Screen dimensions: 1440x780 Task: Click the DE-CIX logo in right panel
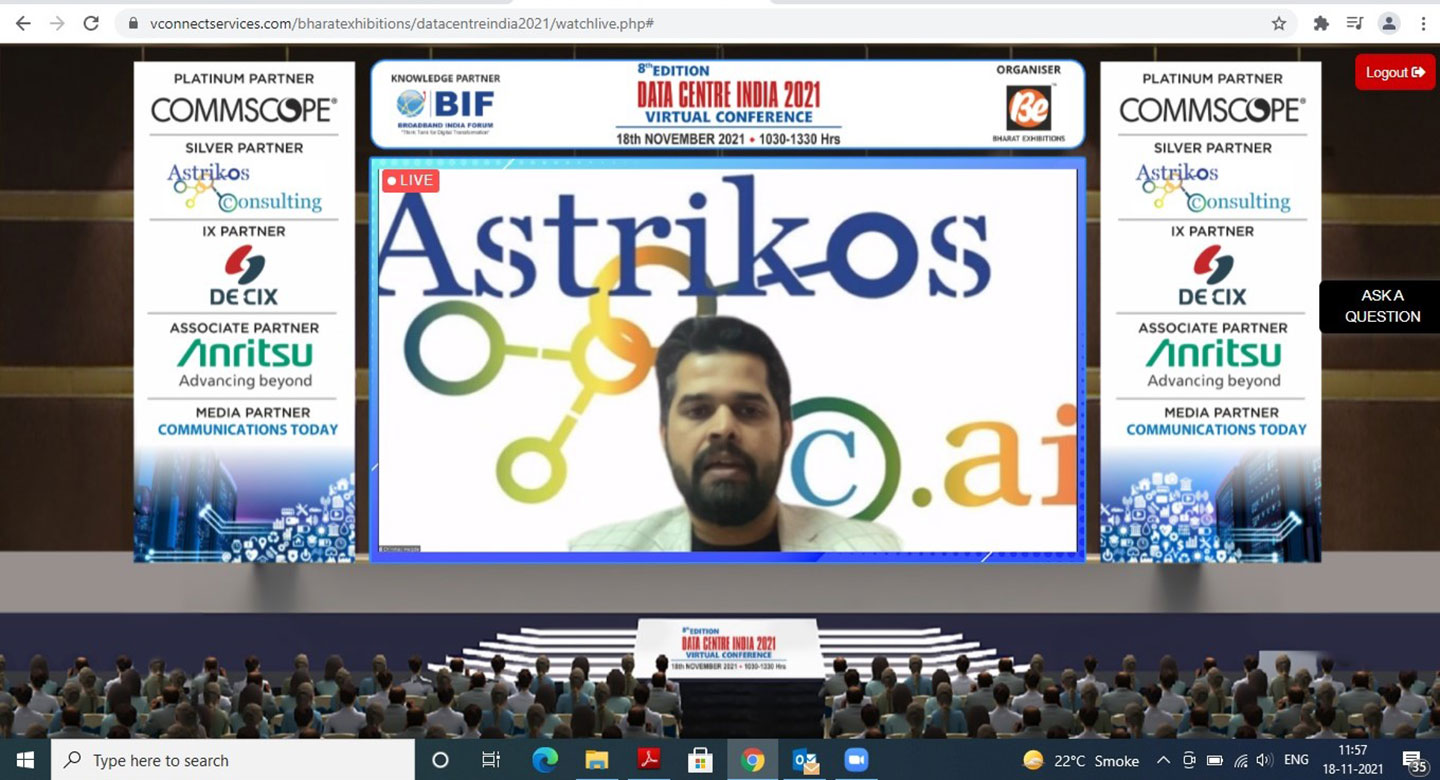(1212, 274)
